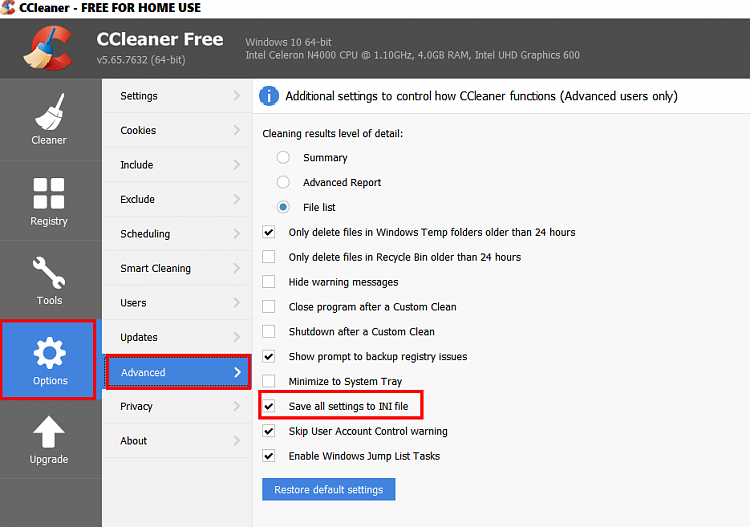Toggle Skip User Account Control warning
This screenshot has height=527, width=750.
[x=269, y=431]
